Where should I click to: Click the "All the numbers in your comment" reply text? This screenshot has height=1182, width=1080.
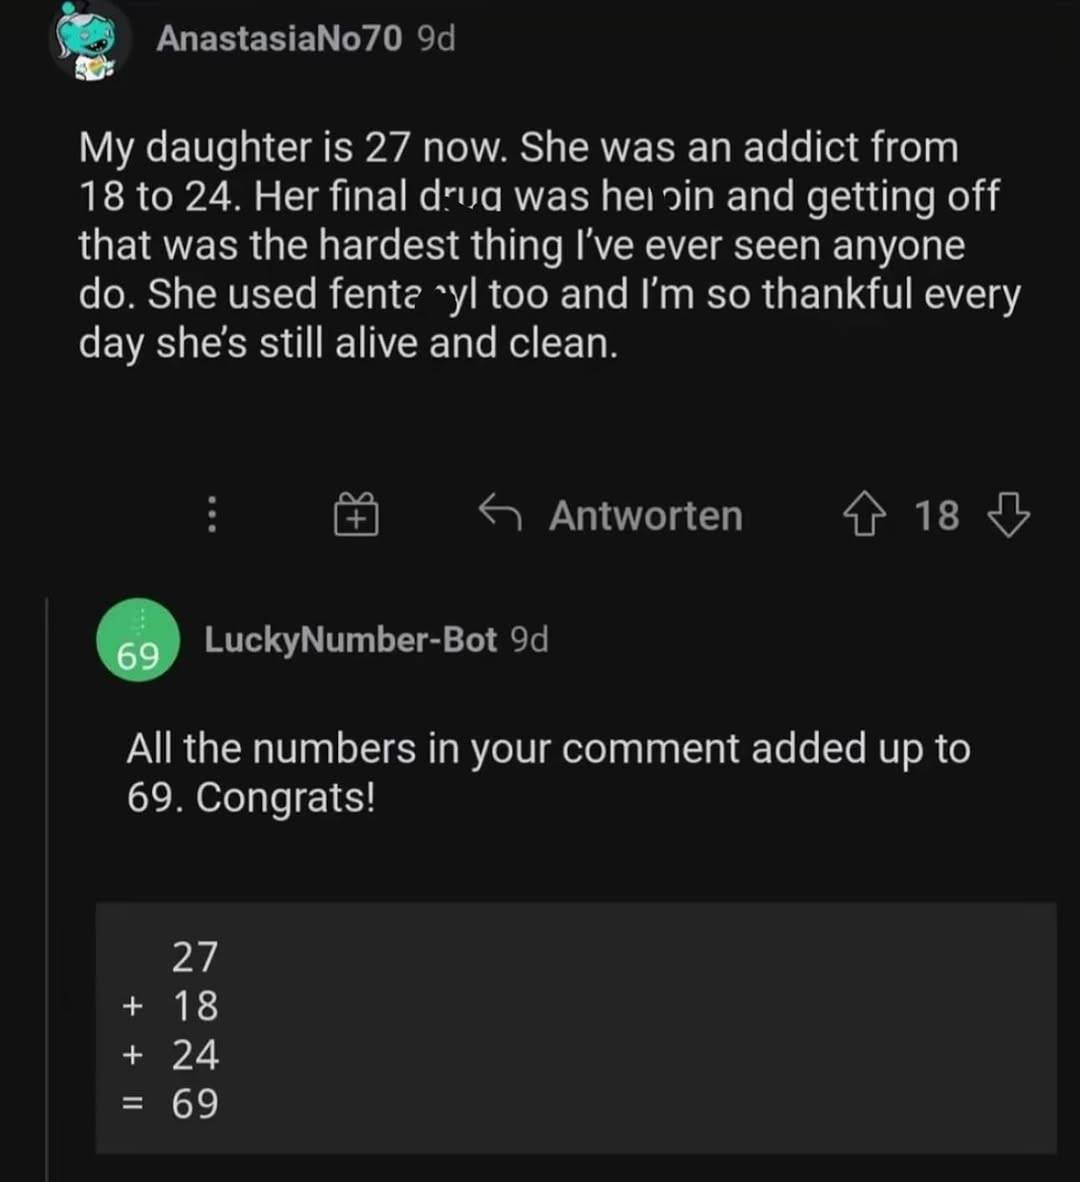point(548,773)
